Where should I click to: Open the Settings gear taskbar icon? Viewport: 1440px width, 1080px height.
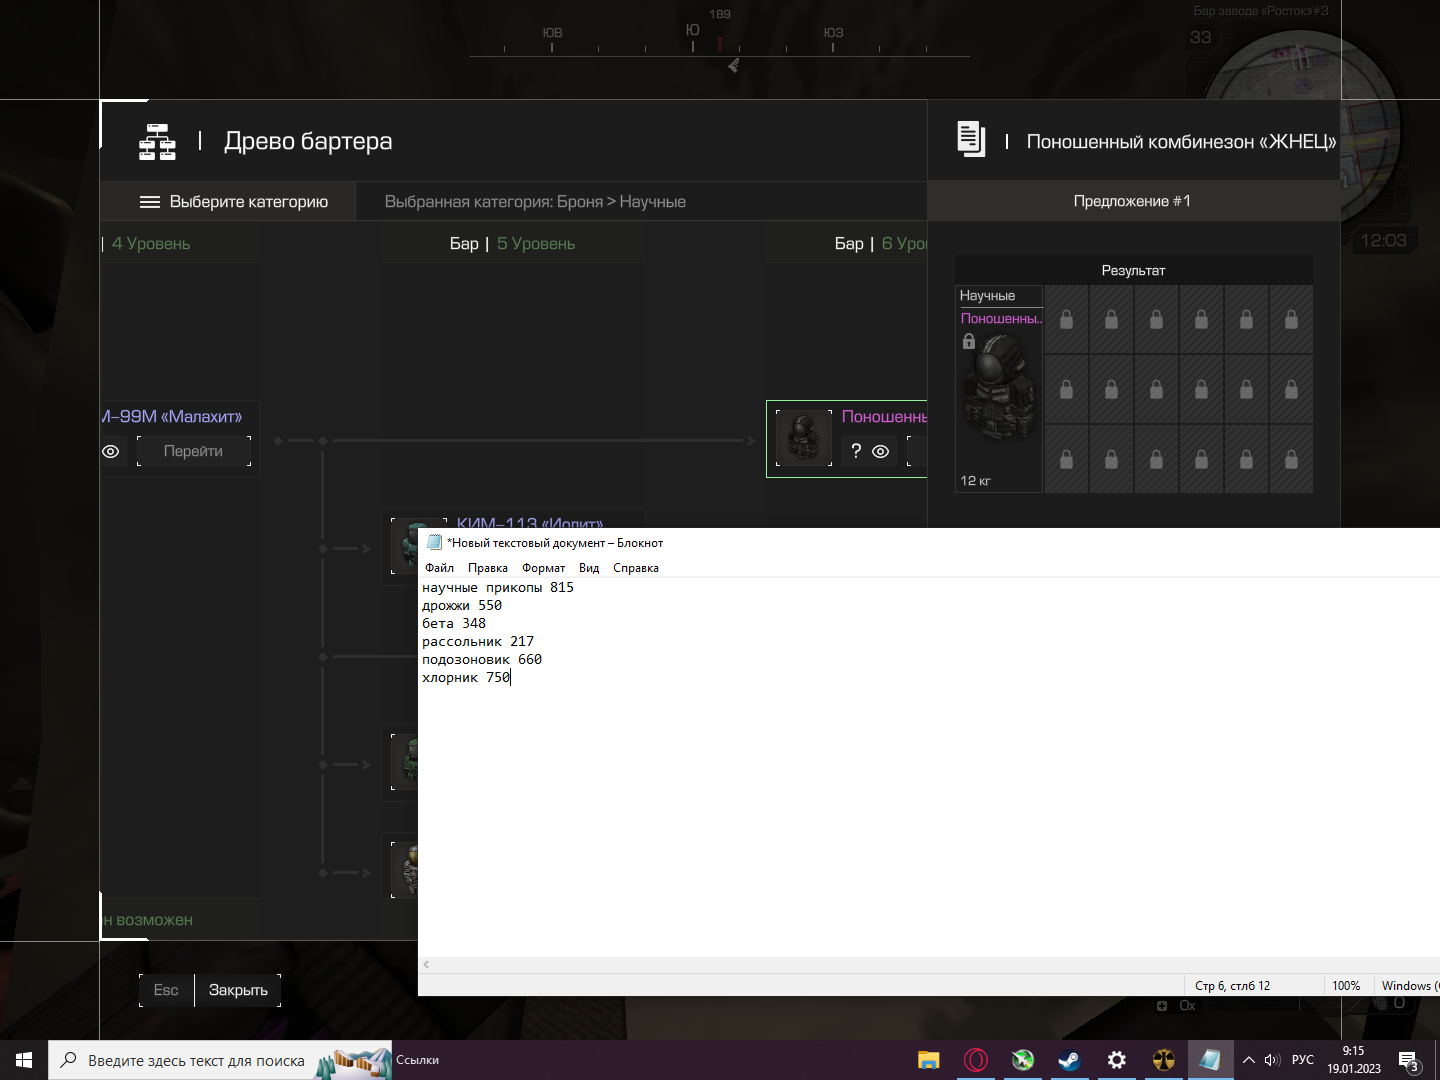[1117, 1060]
